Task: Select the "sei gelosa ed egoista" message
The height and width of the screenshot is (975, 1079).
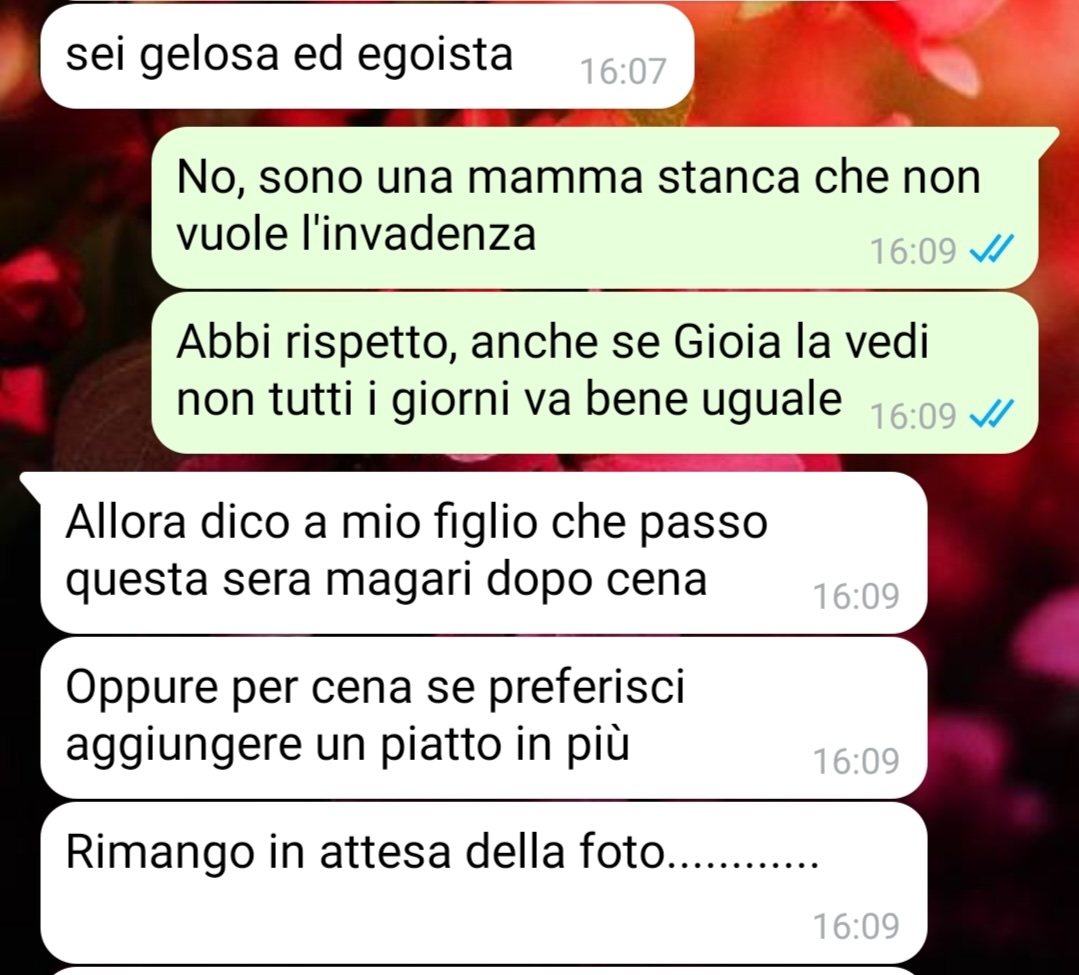Action: point(367,56)
